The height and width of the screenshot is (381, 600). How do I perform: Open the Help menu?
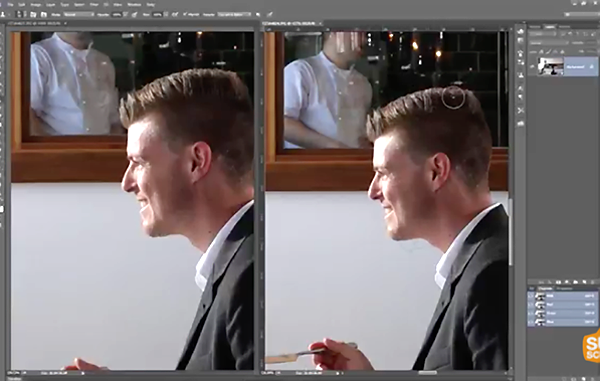150,5
